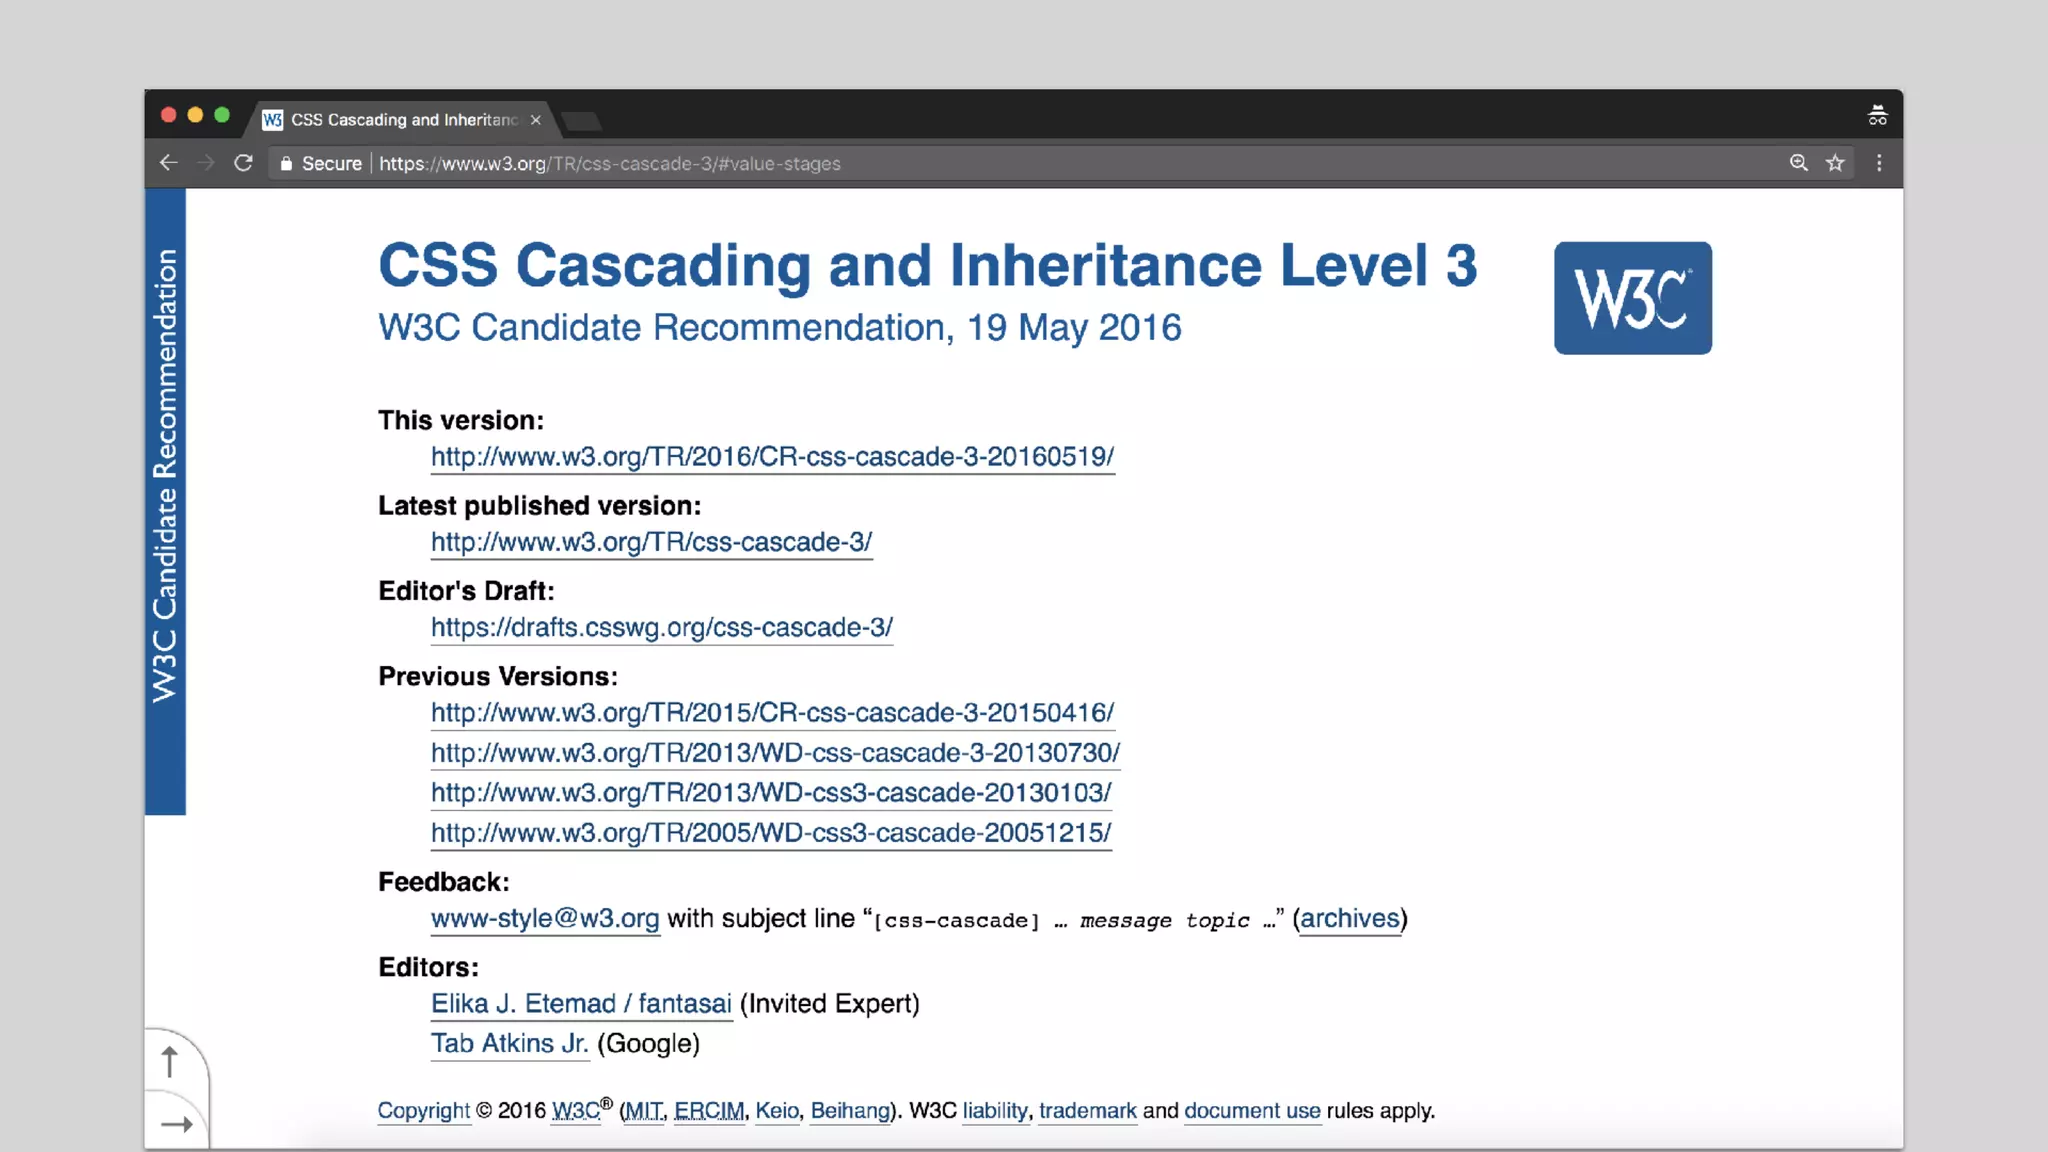
Task: Open the CR-css-cascade-3-20150416 link
Action: (772, 713)
